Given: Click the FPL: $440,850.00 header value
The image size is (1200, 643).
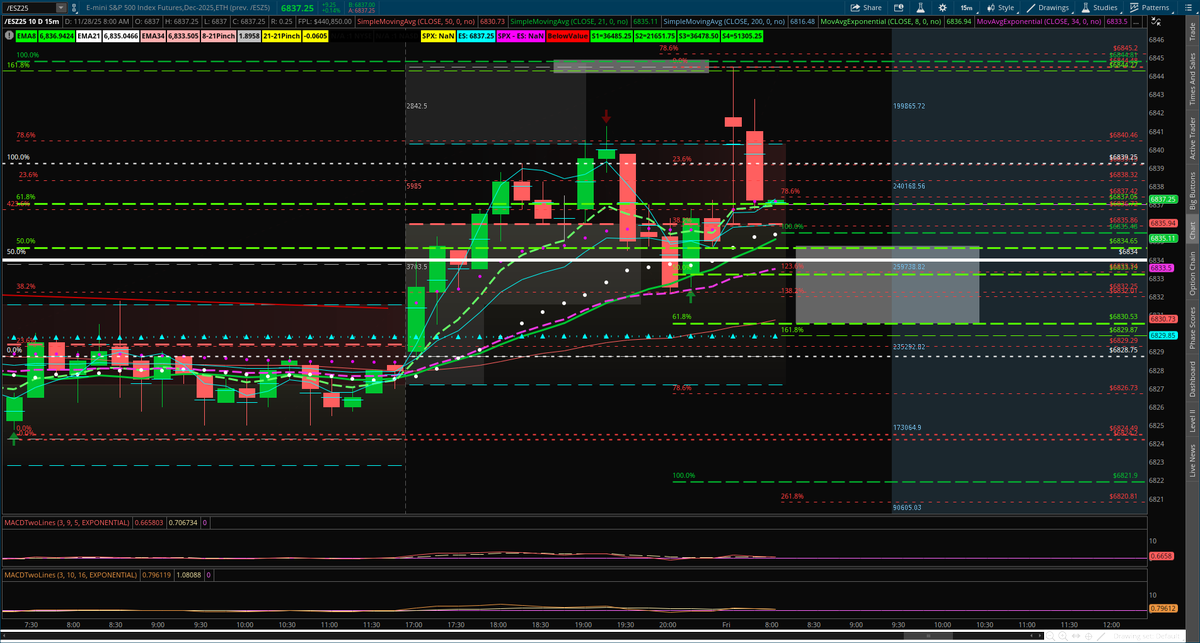Looking at the screenshot, I should [x=324, y=21].
